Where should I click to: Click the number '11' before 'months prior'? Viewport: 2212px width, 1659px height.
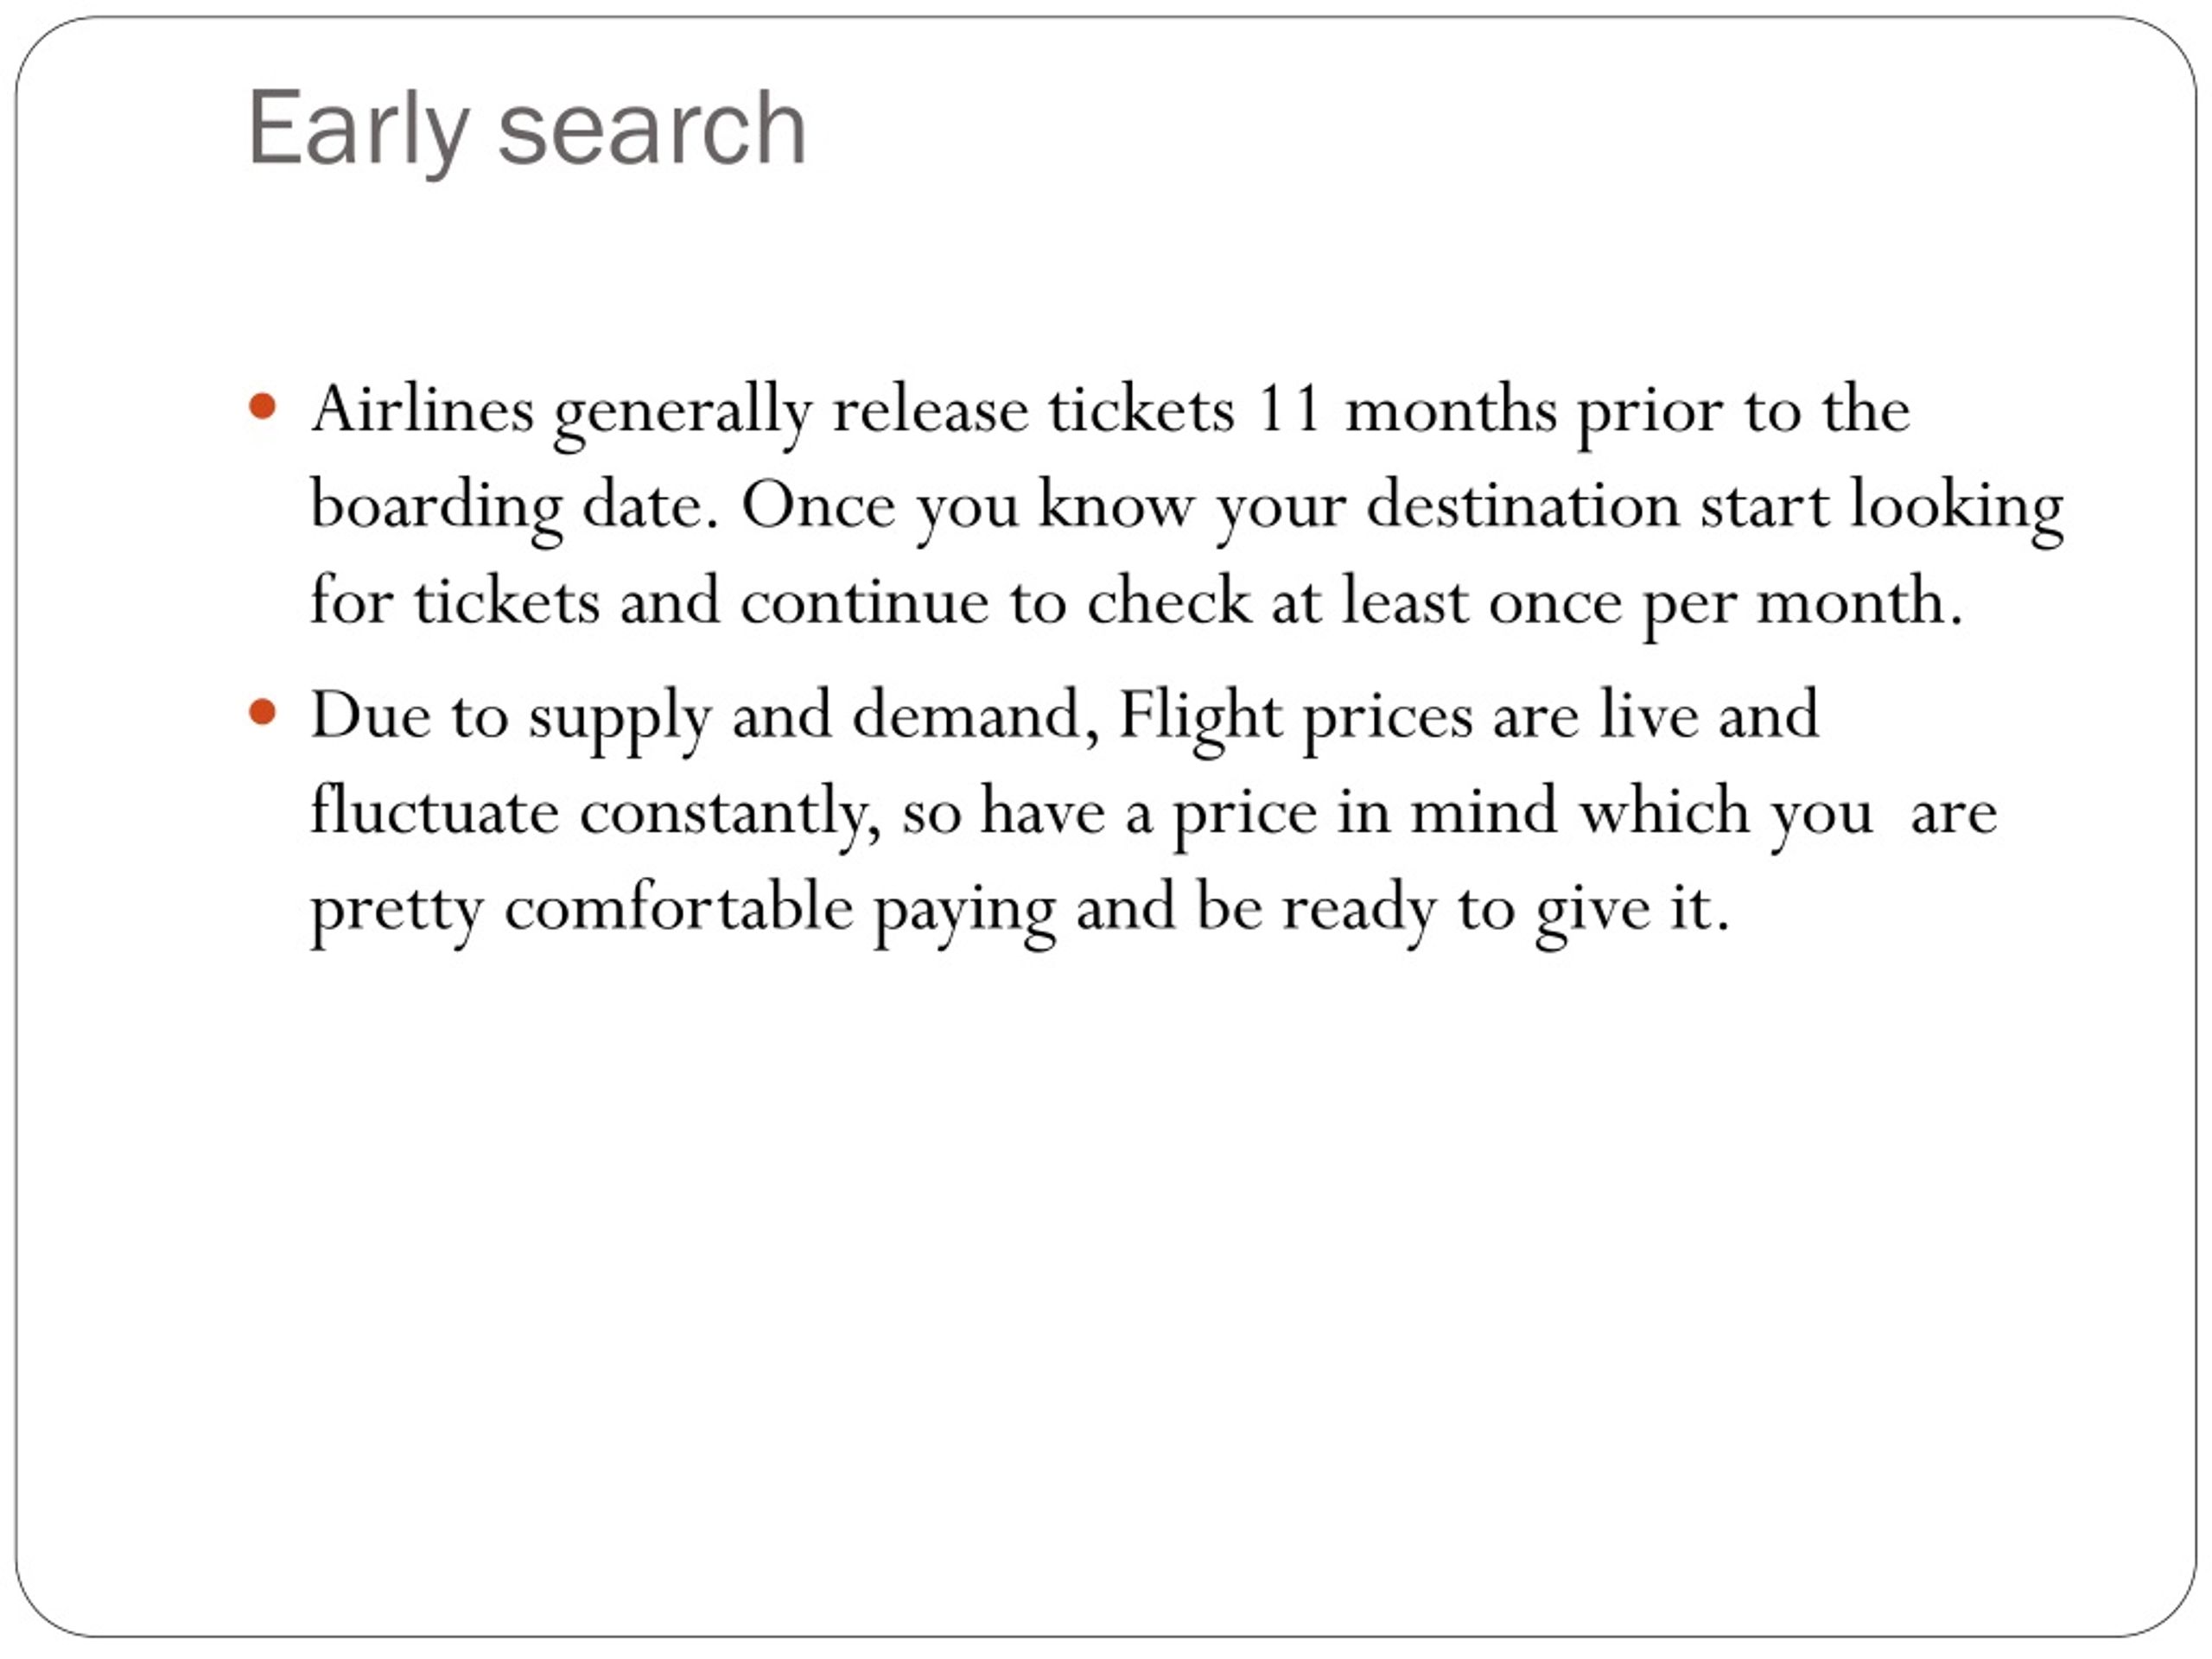pos(1289,409)
